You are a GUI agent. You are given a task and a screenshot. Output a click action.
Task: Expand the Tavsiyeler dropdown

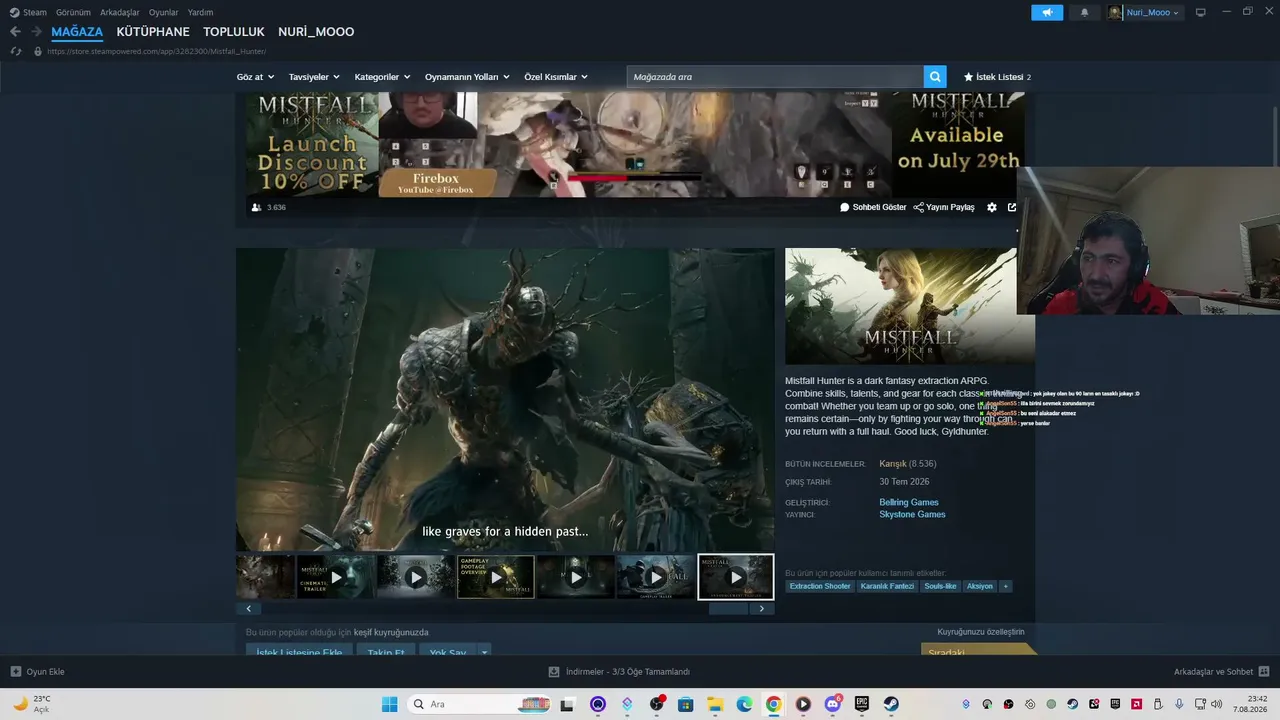click(x=314, y=77)
